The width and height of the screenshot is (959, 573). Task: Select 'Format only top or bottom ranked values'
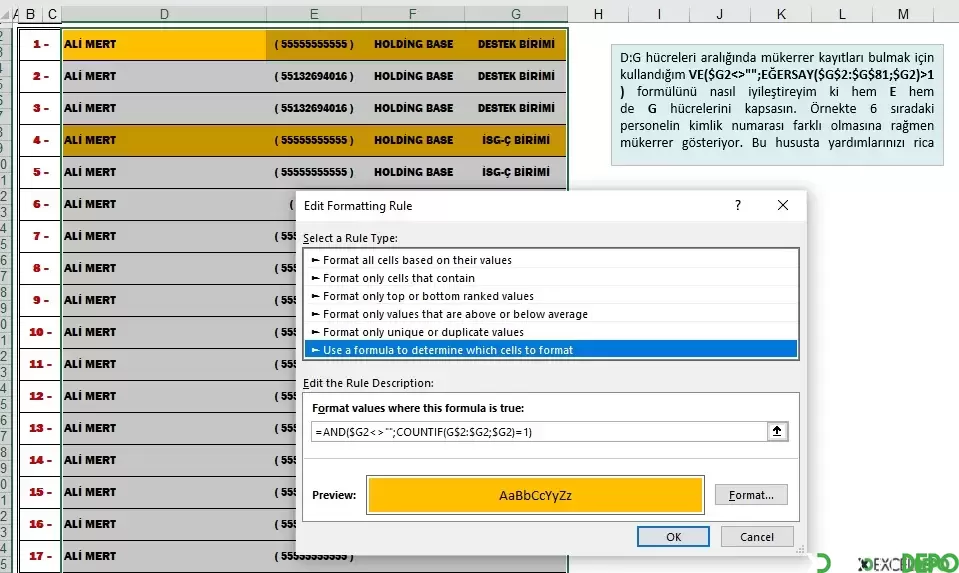[x=551, y=296]
